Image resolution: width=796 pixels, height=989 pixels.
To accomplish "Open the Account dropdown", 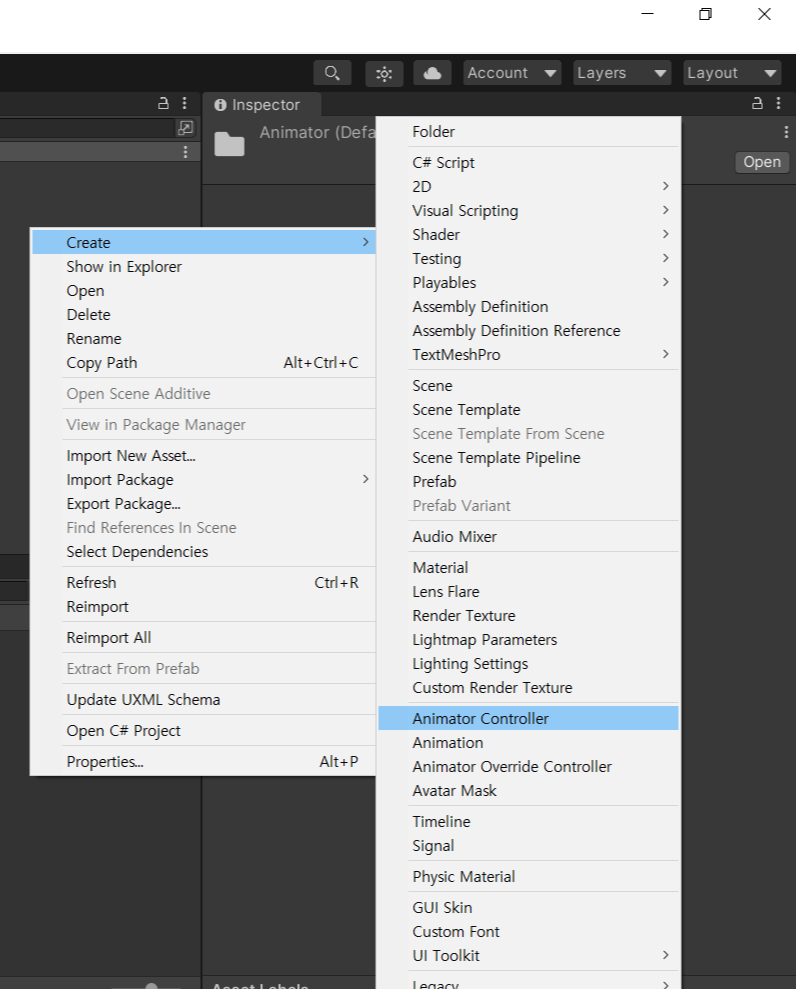I will click(512, 73).
